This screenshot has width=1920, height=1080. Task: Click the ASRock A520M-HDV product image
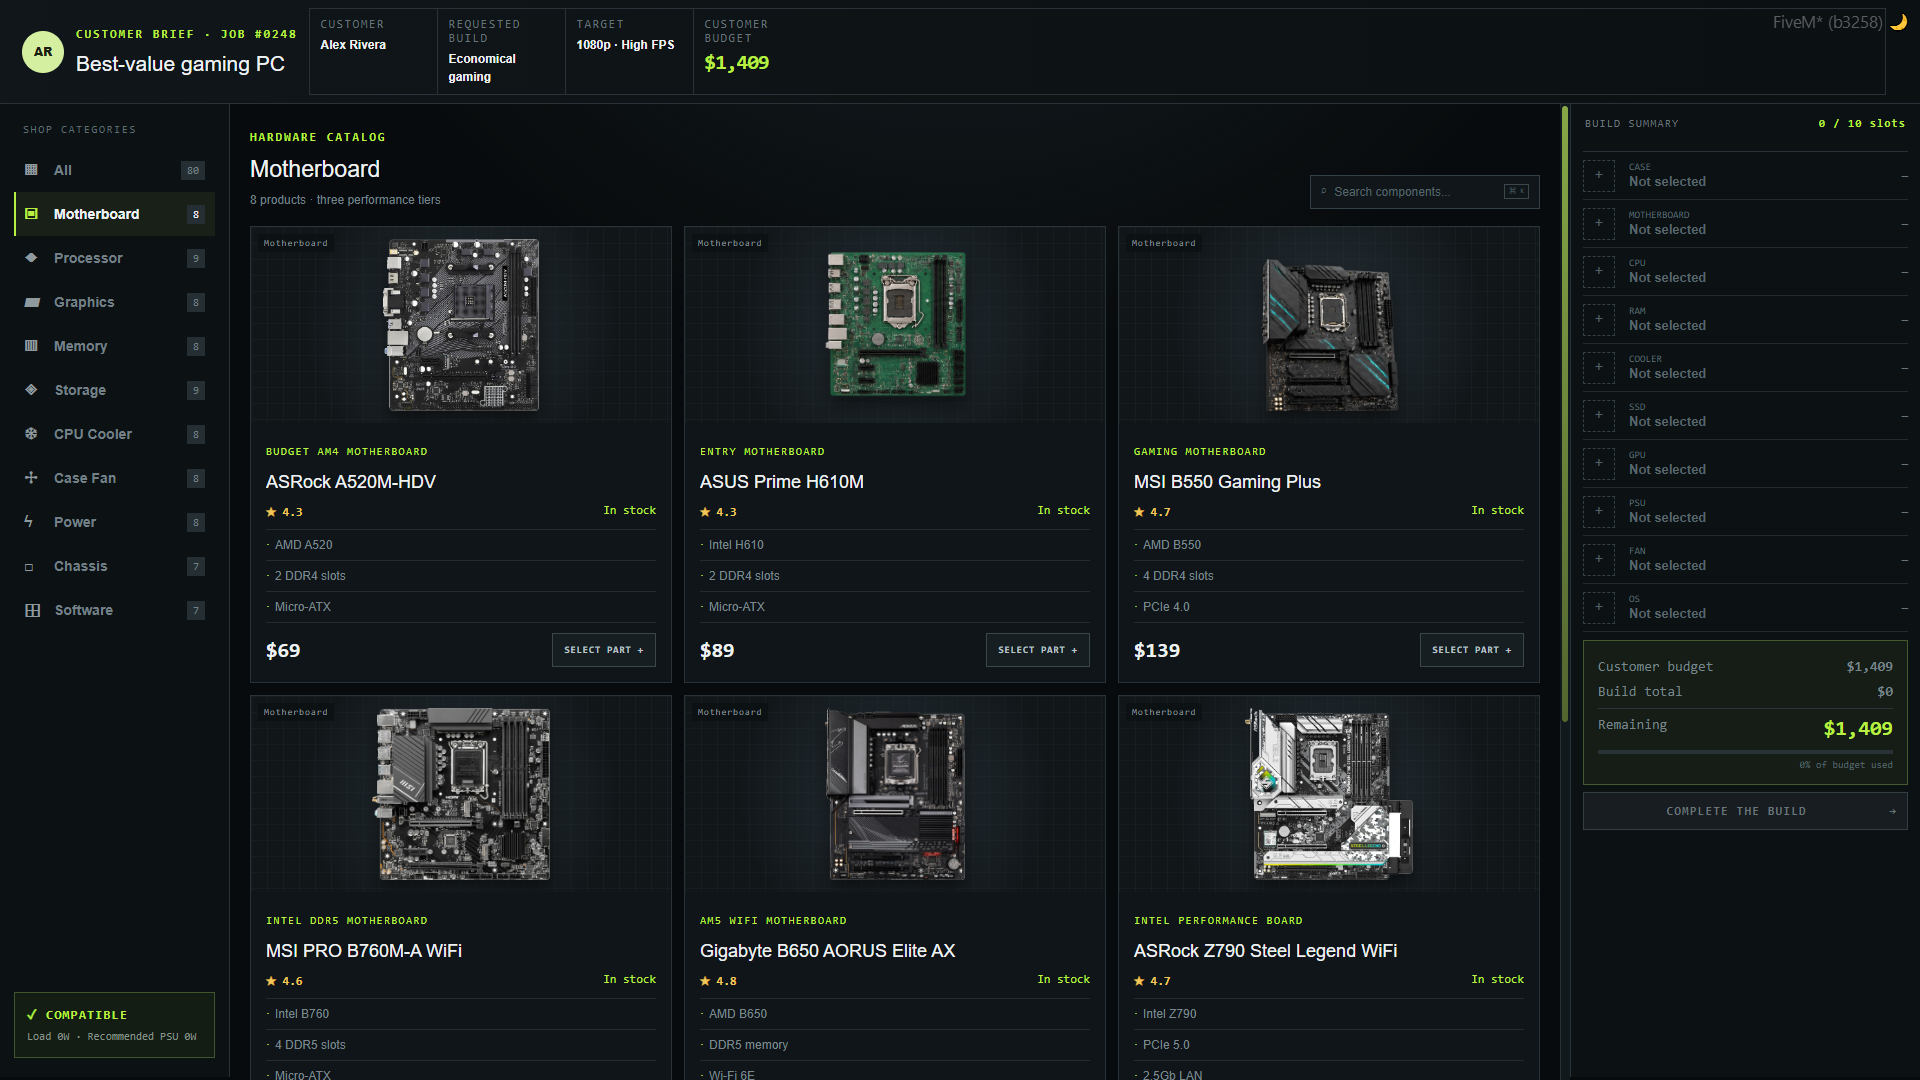461,325
